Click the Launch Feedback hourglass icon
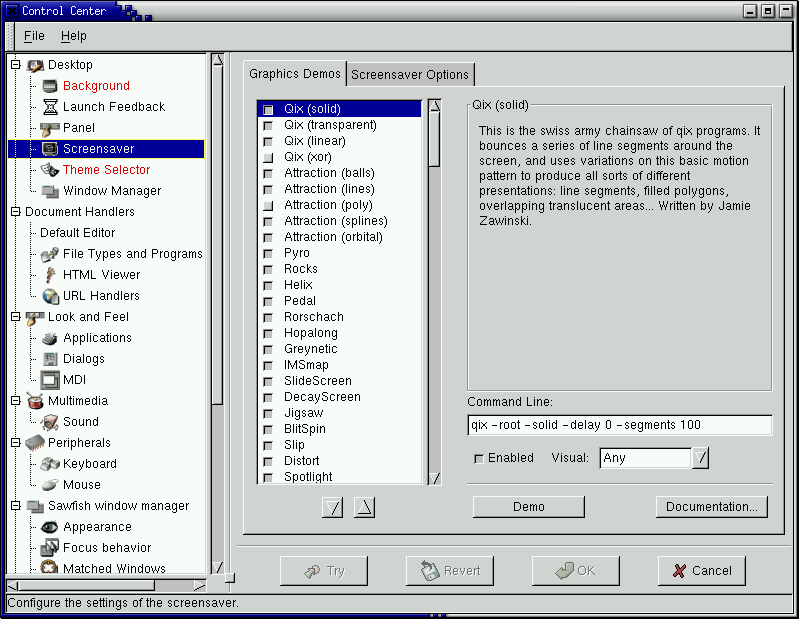799x619 pixels. [x=50, y=107]
